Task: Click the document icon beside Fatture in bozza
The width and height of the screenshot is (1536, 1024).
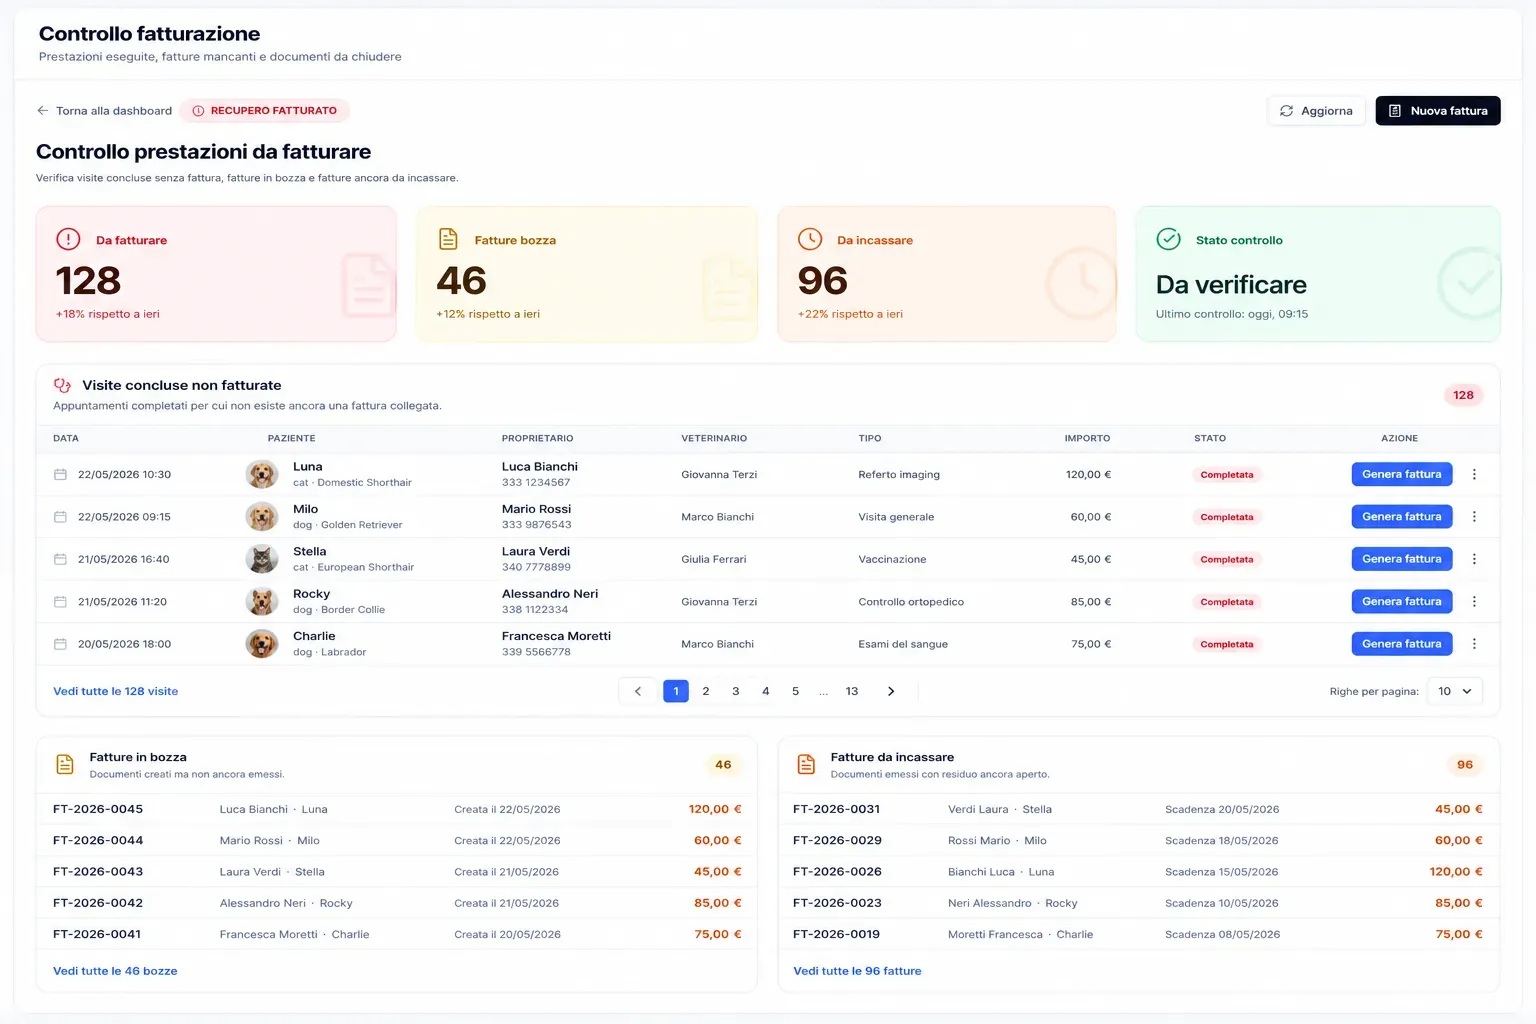Action: pos(65,764)
